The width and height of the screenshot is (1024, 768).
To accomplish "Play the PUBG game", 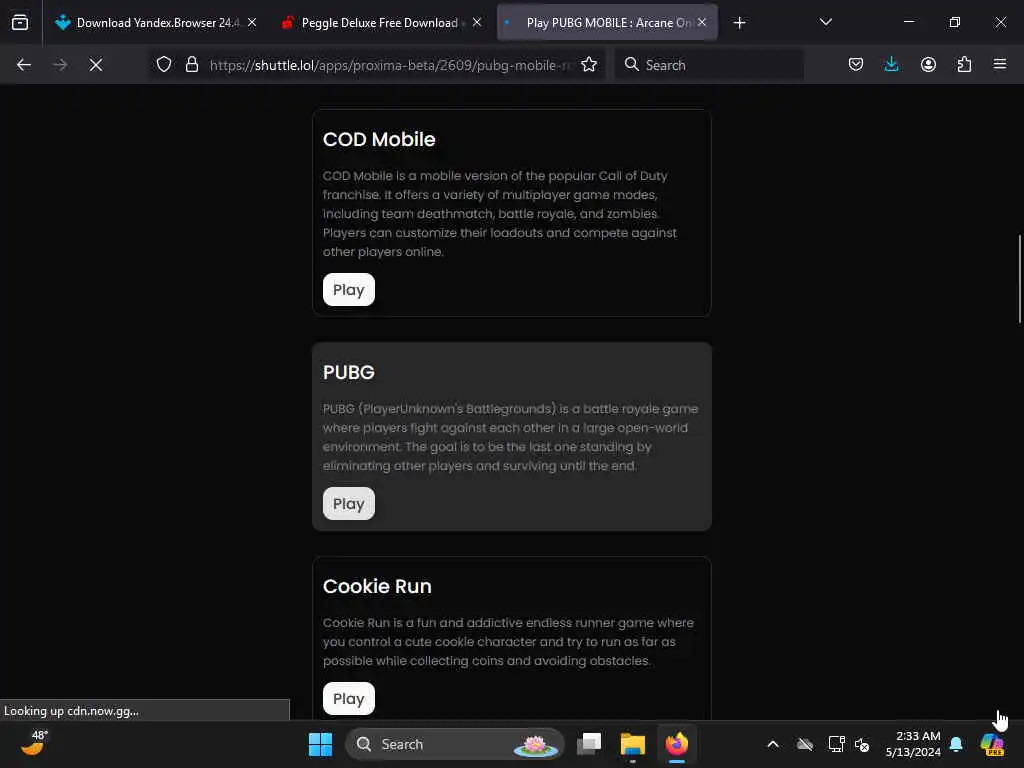I will [349, 504].
